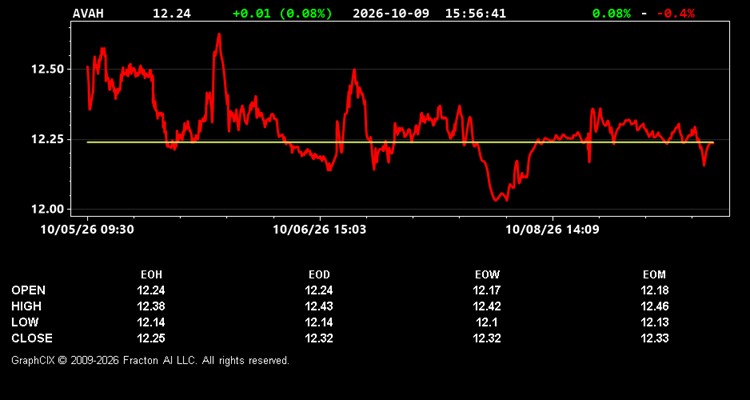Image resolution: width=750 pixels, height=400 pixels.
Task: Select the EOW column header
Action: [487, 275]
